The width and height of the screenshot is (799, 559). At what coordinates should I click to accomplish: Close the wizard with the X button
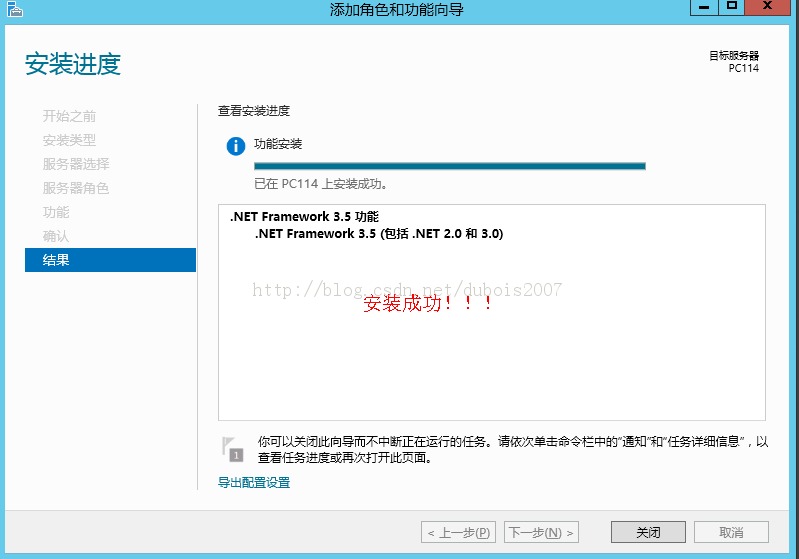[x=767, y=7]
